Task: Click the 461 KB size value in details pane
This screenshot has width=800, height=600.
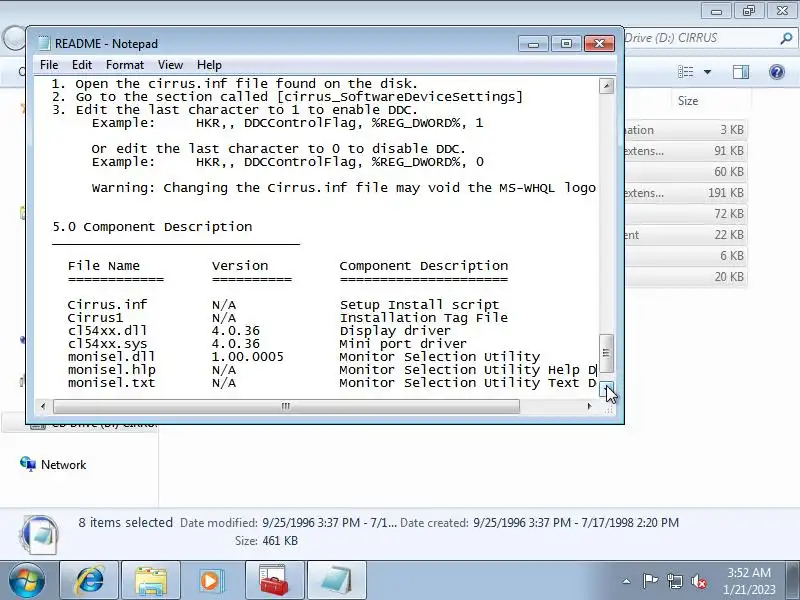Action: (x=280, y=541)
